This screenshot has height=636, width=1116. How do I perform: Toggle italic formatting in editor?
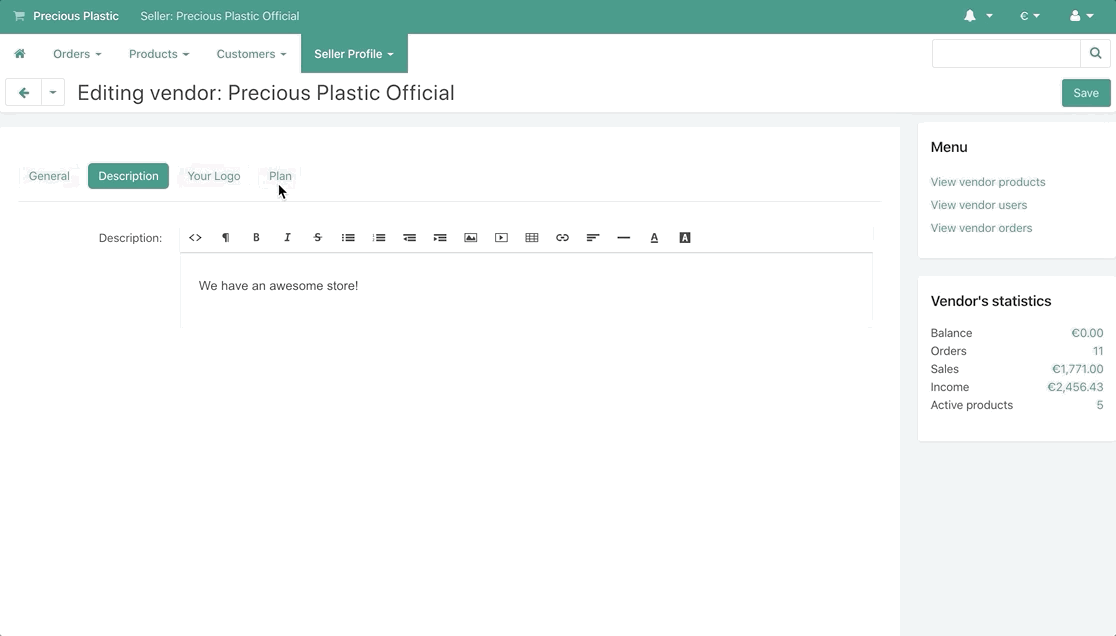coord(287,238)
